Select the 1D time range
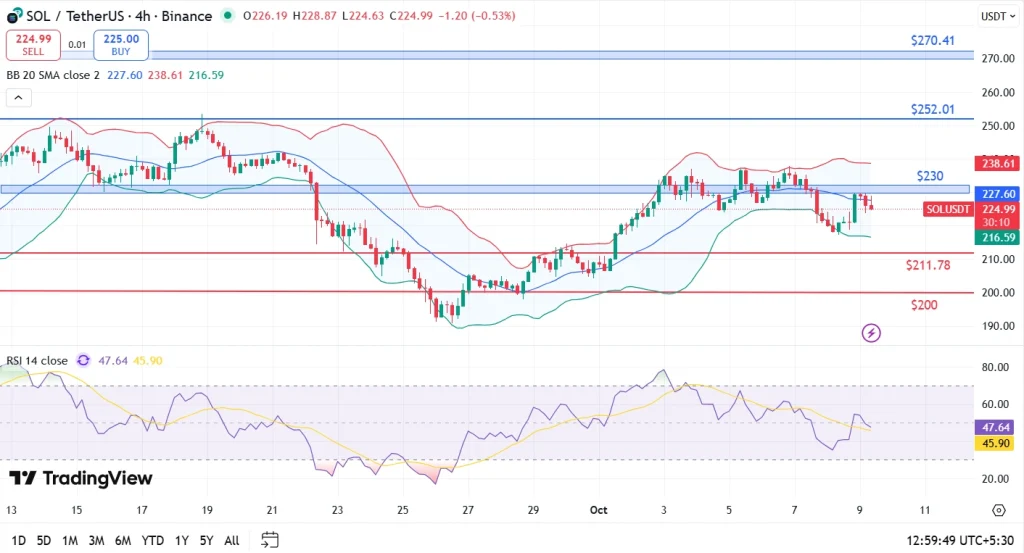The width and height of the screenshot is (1024, 553). click(19, 540)
